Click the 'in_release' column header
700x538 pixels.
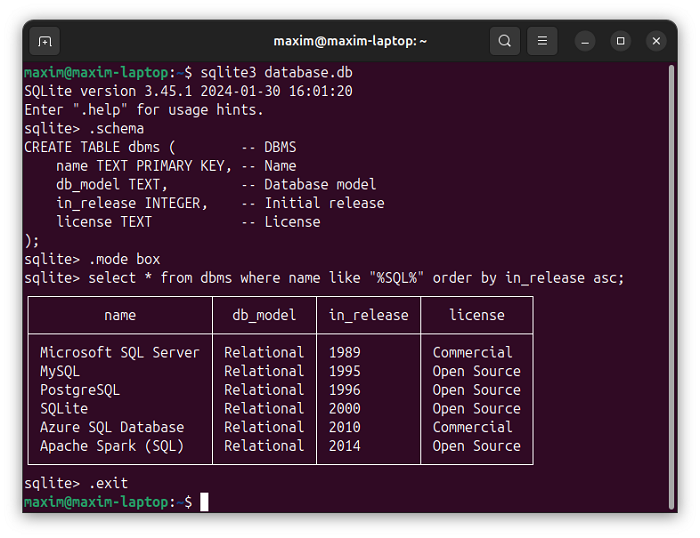coord(368,315)
